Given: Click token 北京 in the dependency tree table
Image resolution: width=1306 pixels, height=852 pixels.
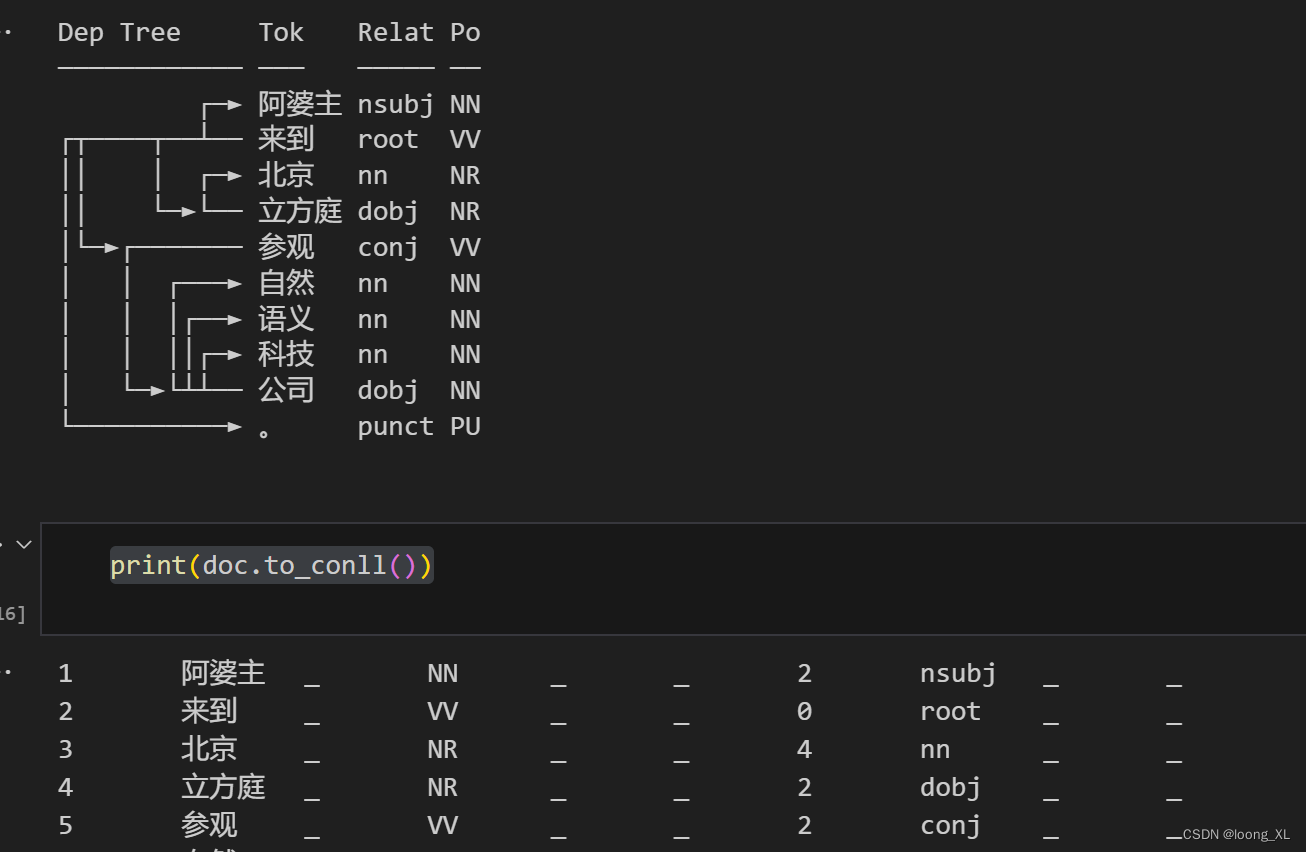Looking at the screenshot, I should pos(286,175).
